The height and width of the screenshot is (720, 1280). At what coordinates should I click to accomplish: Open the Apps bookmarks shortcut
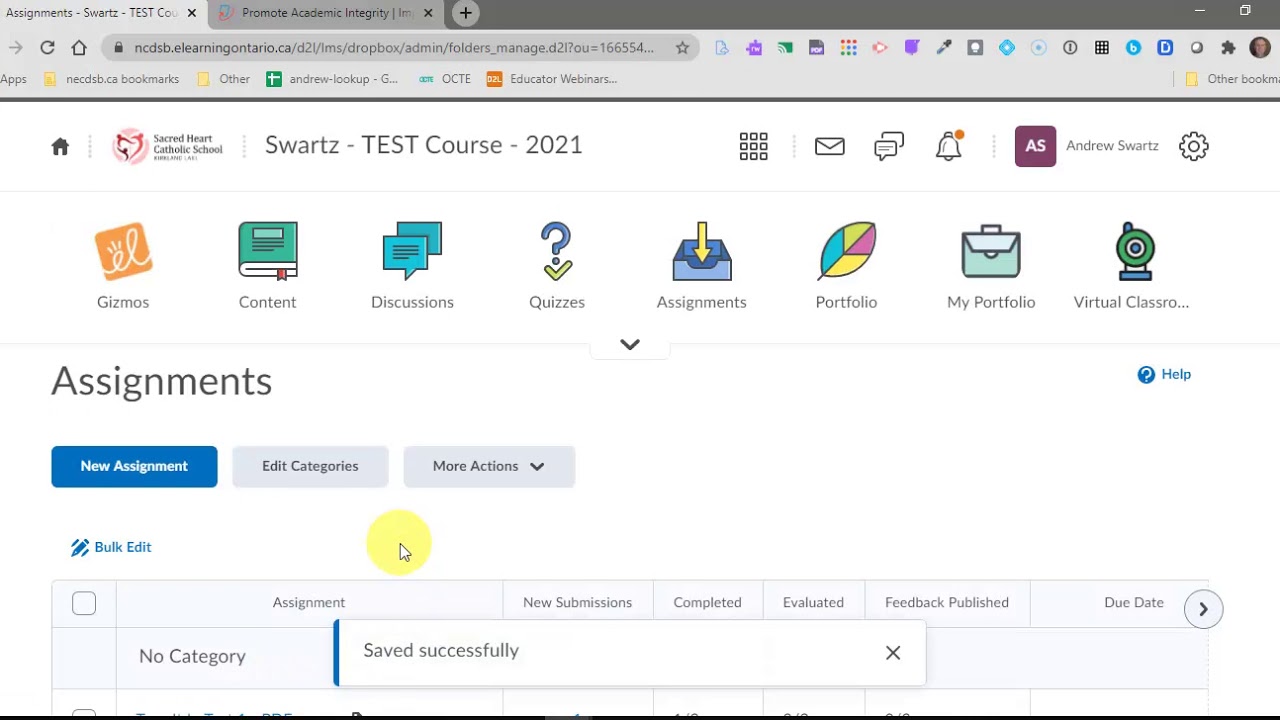tap(13, 79)
